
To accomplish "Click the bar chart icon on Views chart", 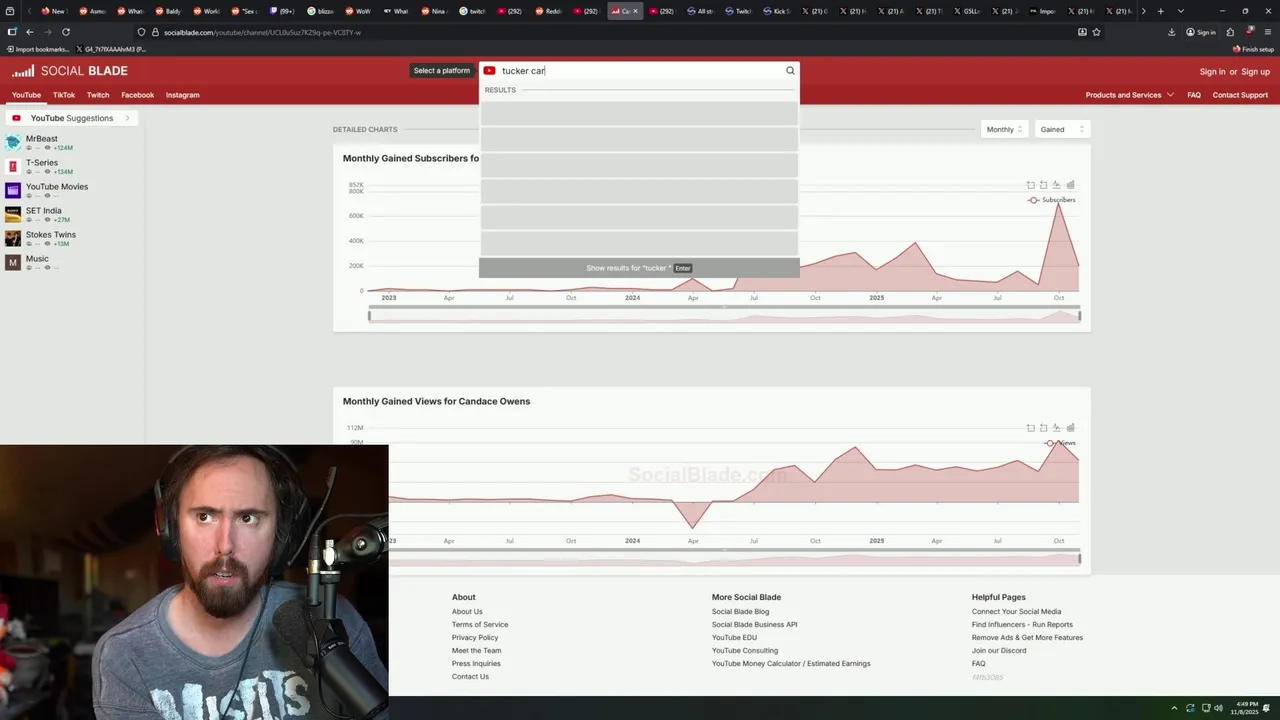I will (x=1070, y=428).
